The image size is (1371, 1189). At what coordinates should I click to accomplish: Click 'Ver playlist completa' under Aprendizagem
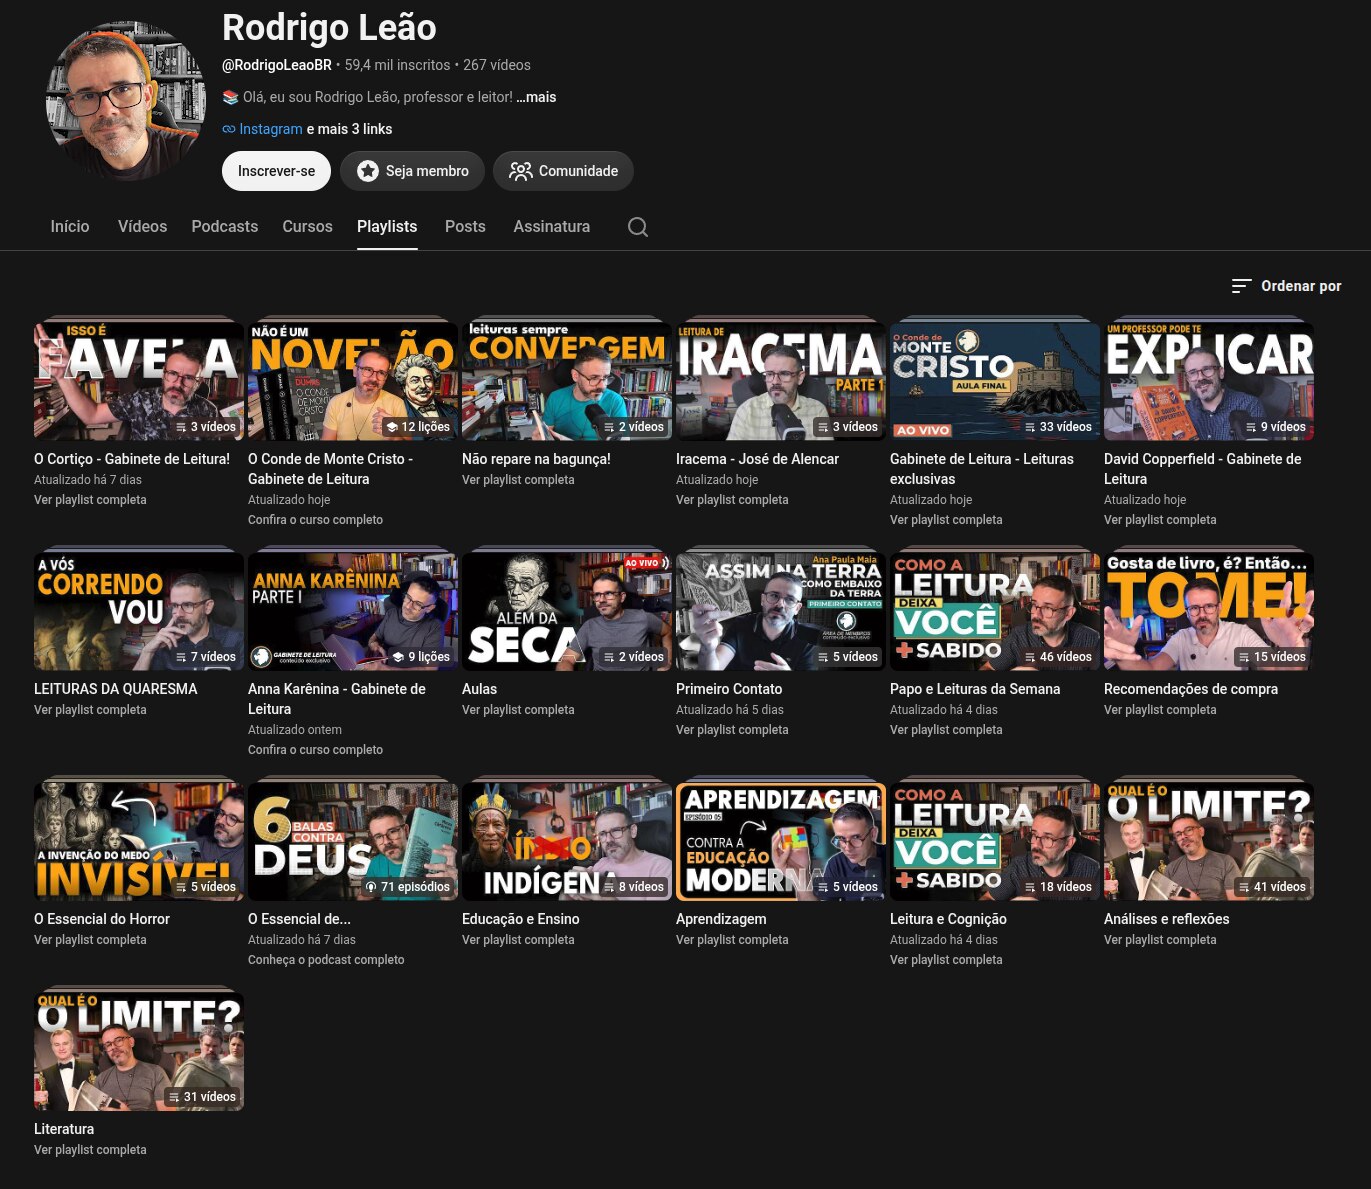pos(732,940)
